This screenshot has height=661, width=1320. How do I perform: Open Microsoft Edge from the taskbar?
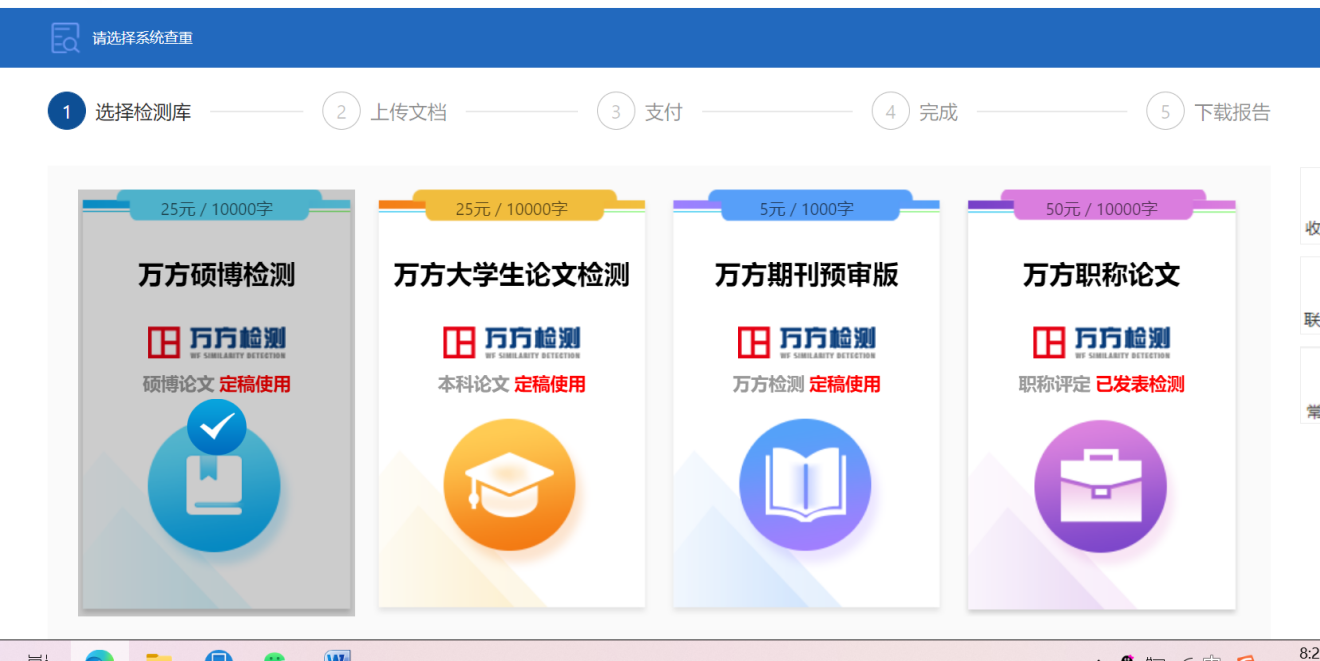[x=99, y=654]
